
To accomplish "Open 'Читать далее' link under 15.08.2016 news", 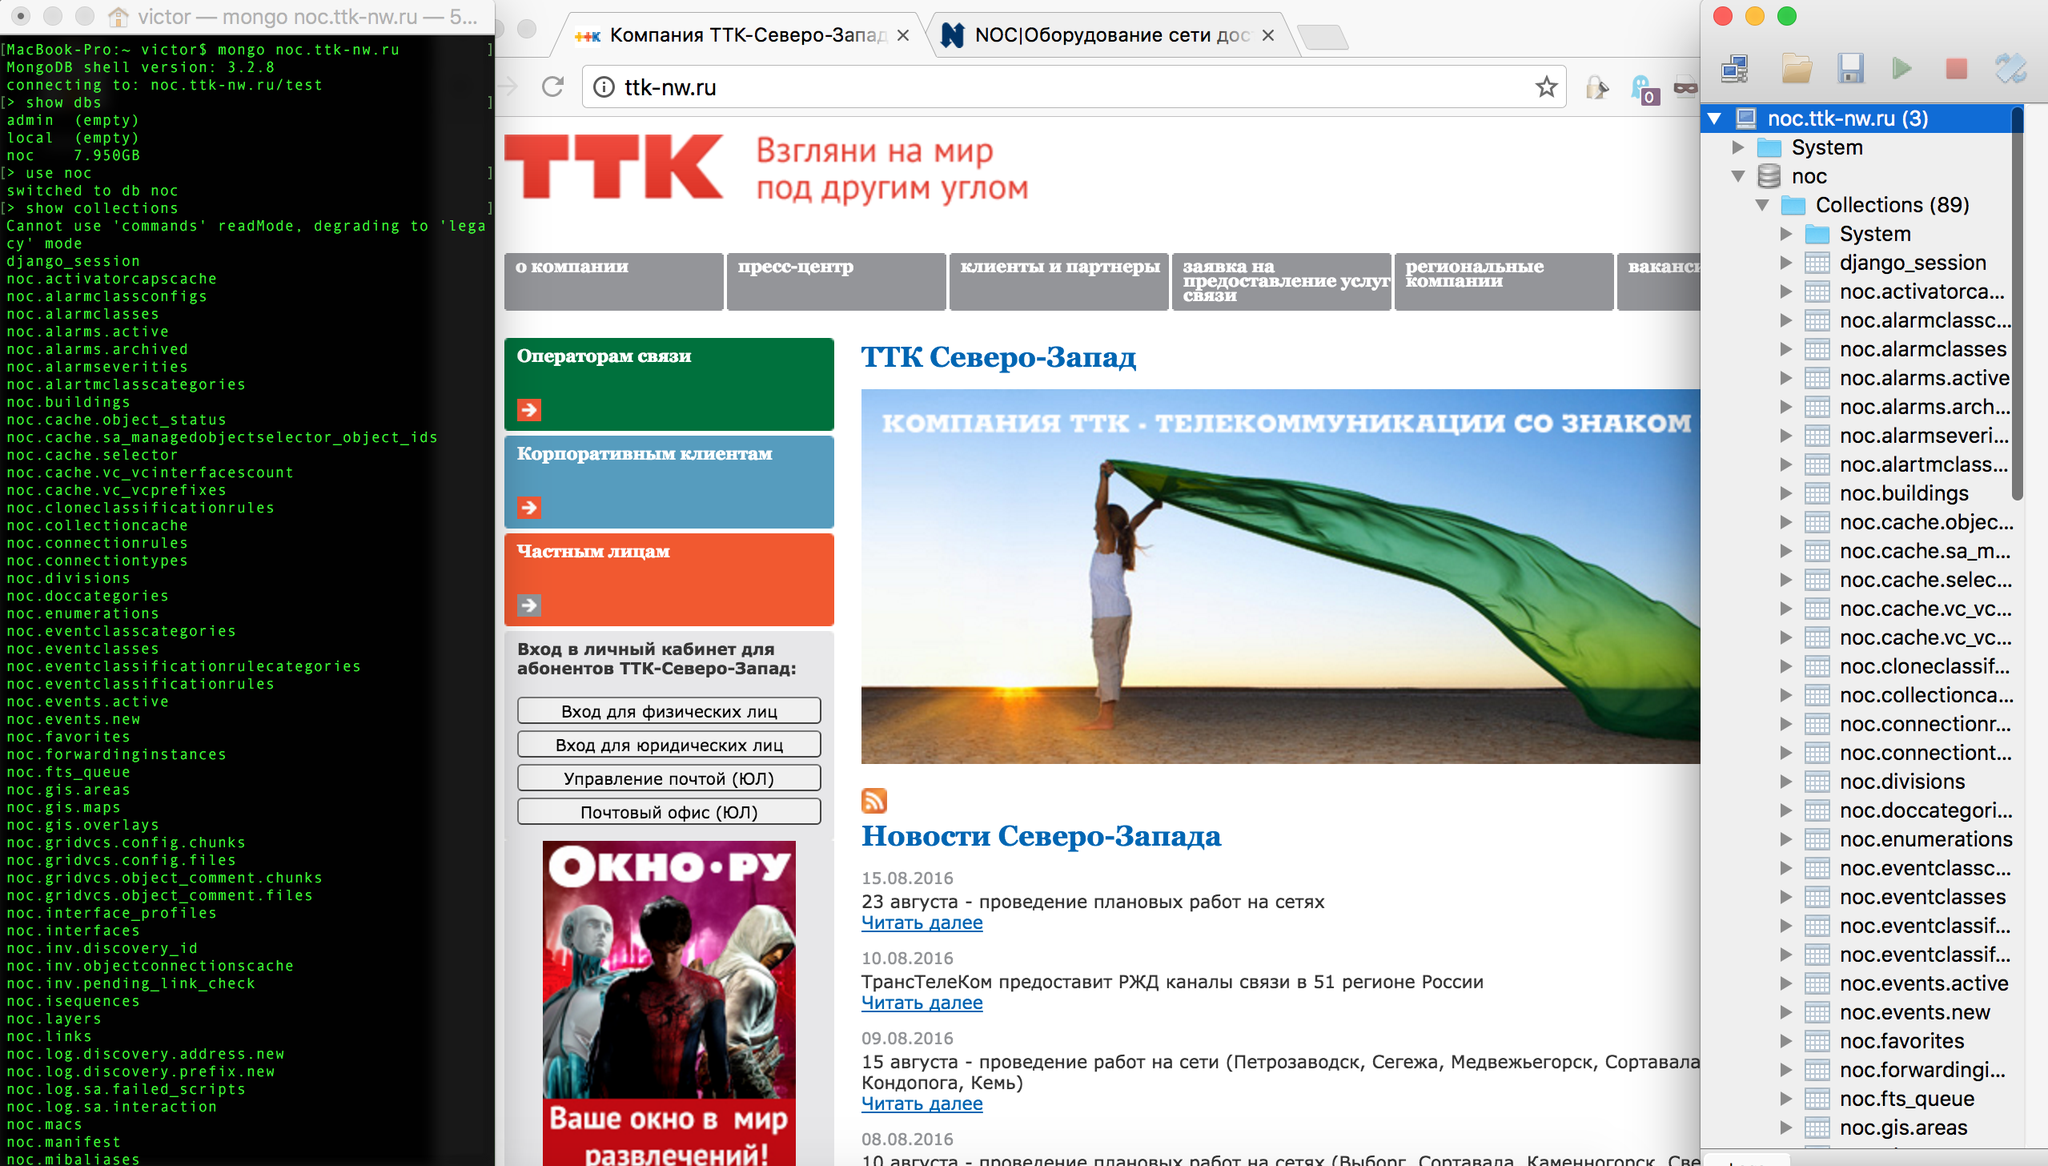I will pos(921,923).
